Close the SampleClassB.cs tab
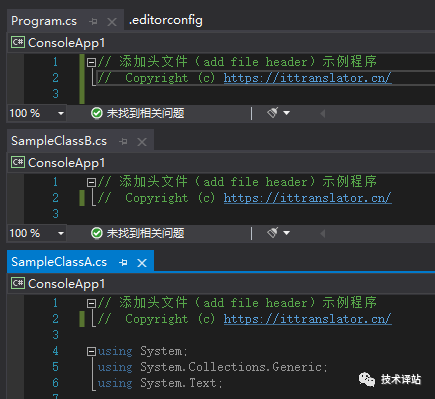This screenshot has width=435, height=399. pos(142,142)
